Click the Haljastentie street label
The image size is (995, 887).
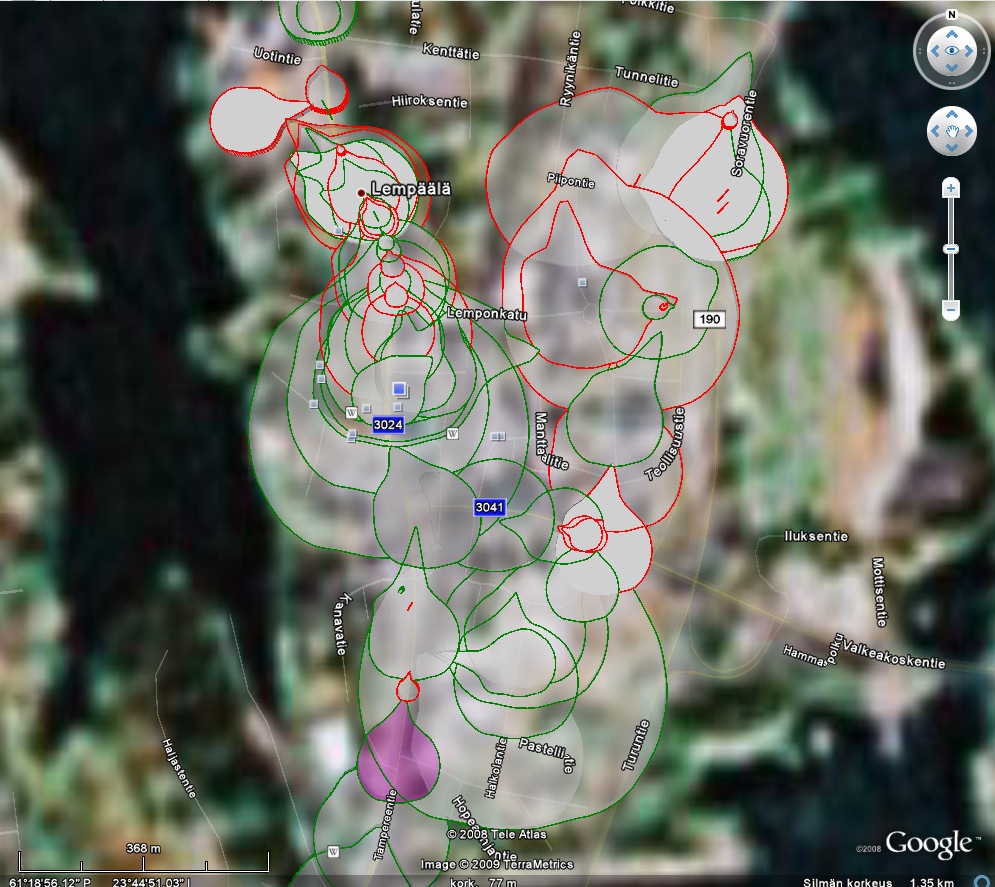tap(178, 768)
